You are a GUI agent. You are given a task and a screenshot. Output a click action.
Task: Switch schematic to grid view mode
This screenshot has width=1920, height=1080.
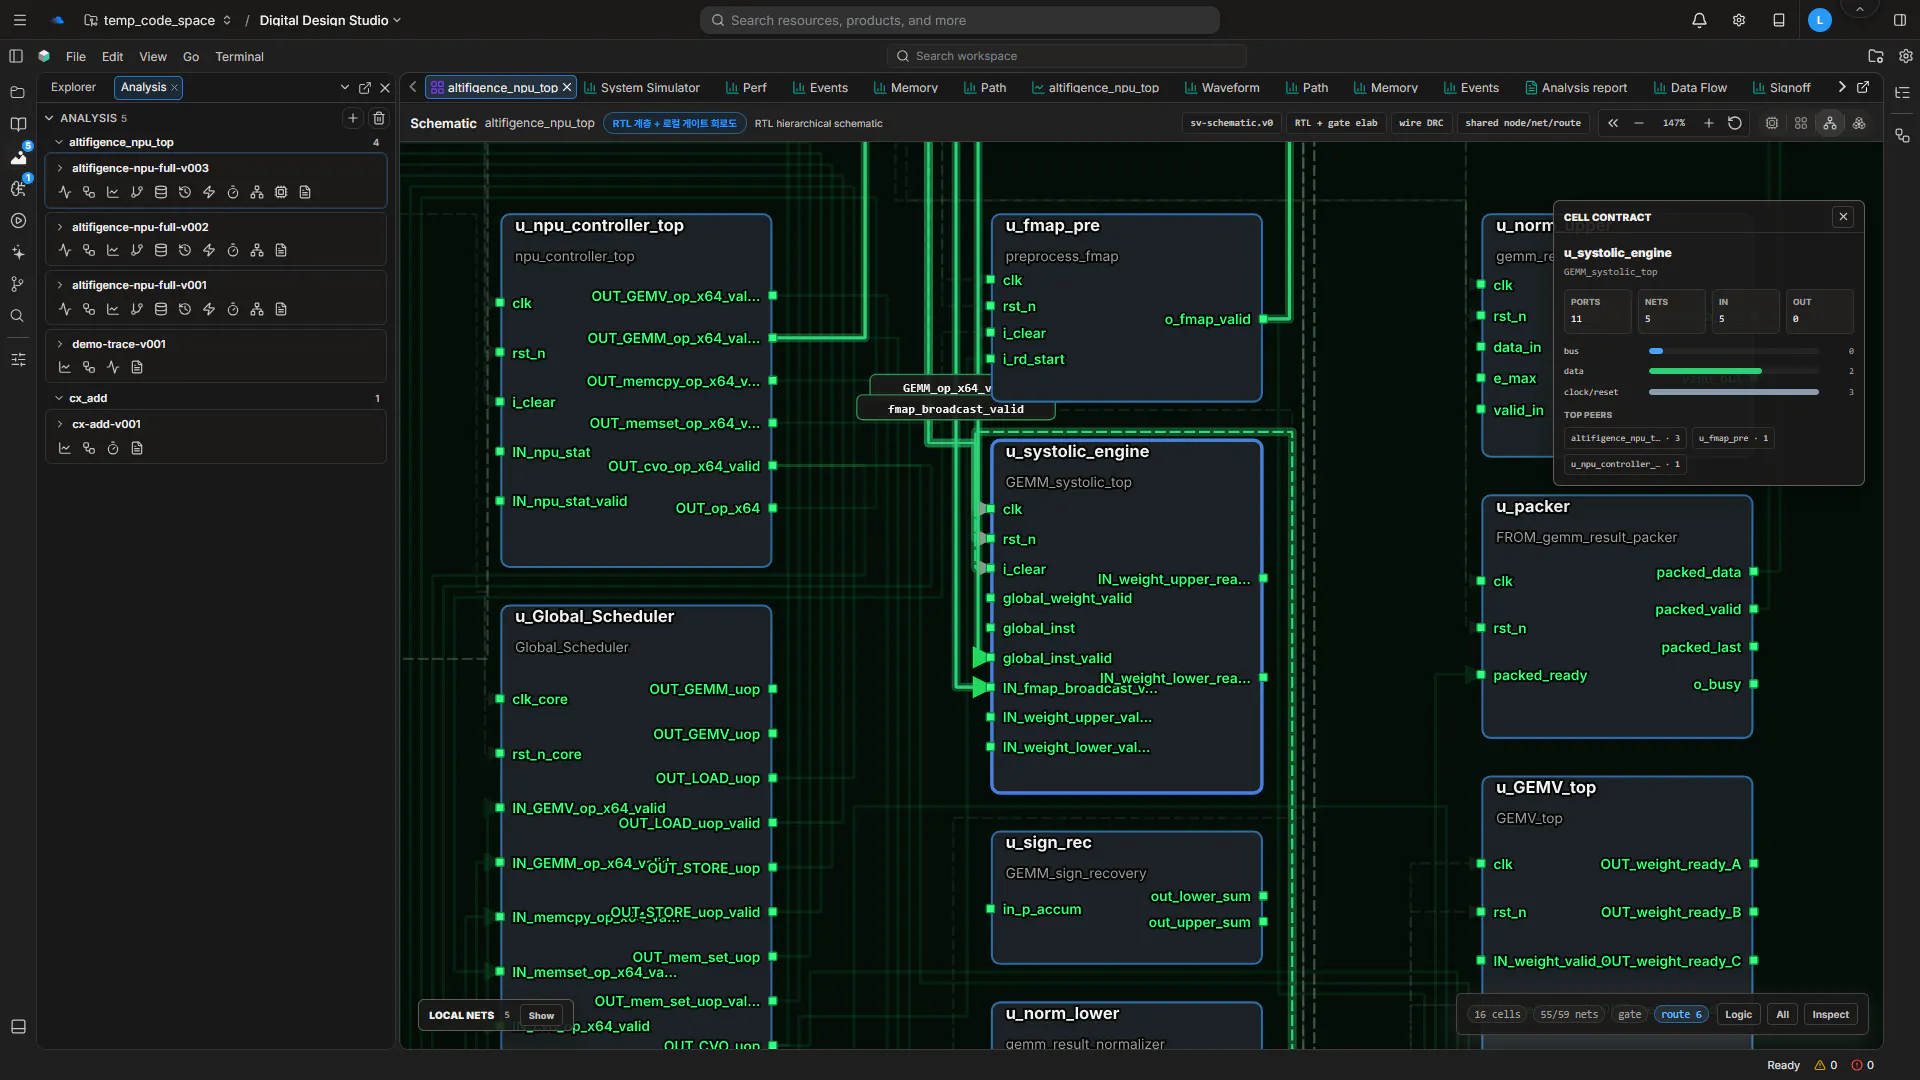[1801, 123]
